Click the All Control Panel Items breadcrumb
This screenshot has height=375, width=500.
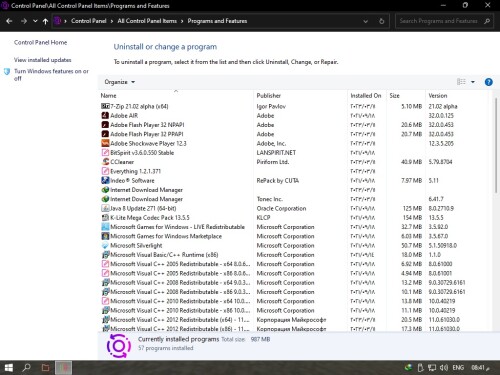click(x=147, y=21)
